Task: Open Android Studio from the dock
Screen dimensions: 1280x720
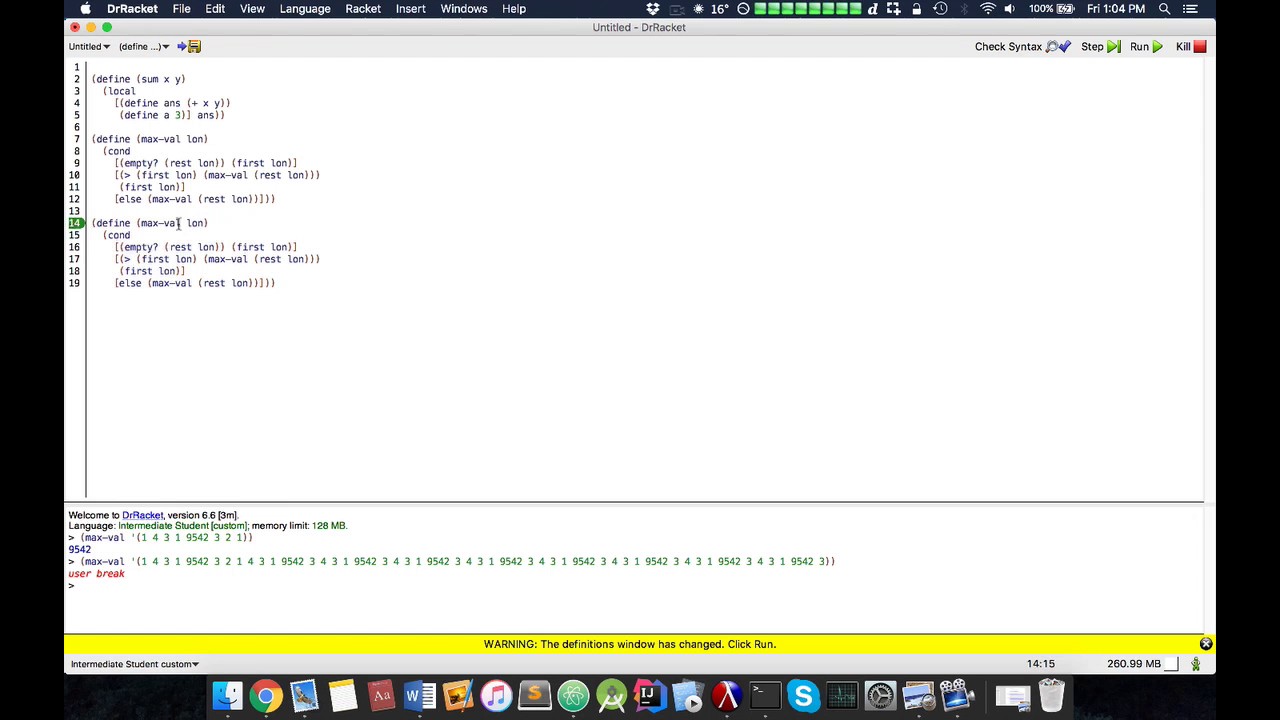Action: (x=611, y=695)
